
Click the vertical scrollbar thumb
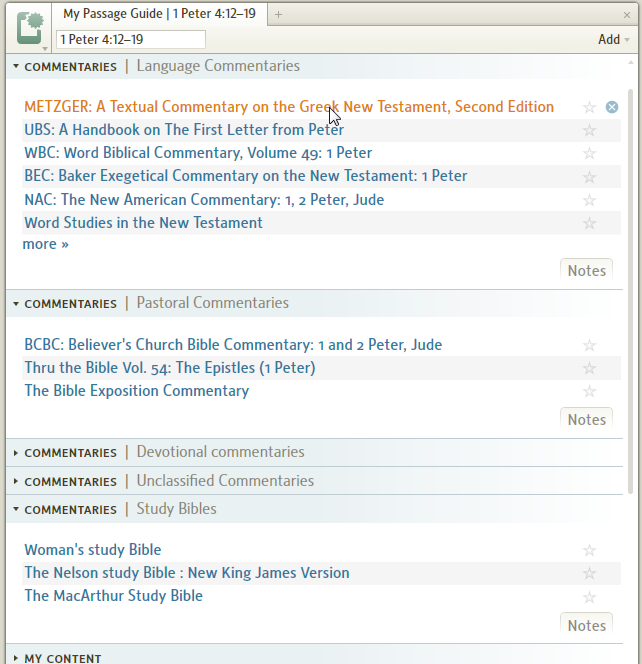[630, 291]
